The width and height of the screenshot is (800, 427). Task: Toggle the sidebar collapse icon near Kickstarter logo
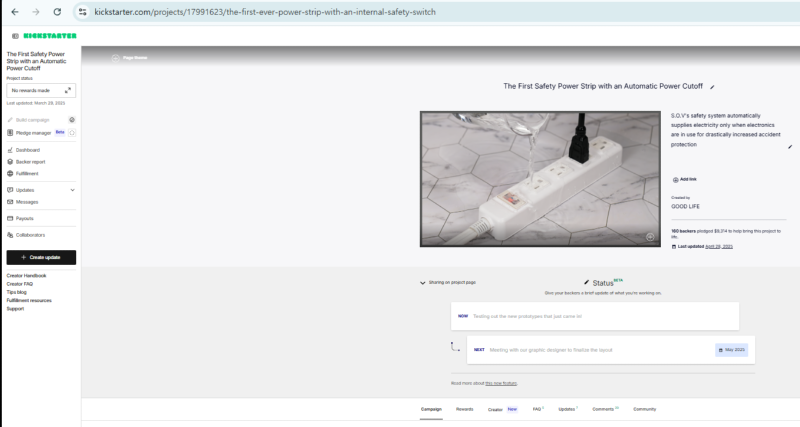15,36
